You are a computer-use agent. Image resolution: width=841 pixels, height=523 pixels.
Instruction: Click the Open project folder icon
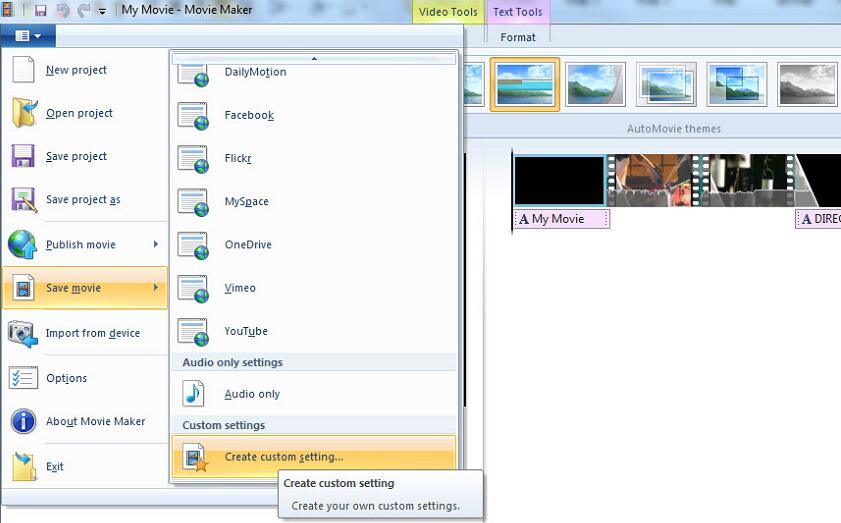click(24, 113)
